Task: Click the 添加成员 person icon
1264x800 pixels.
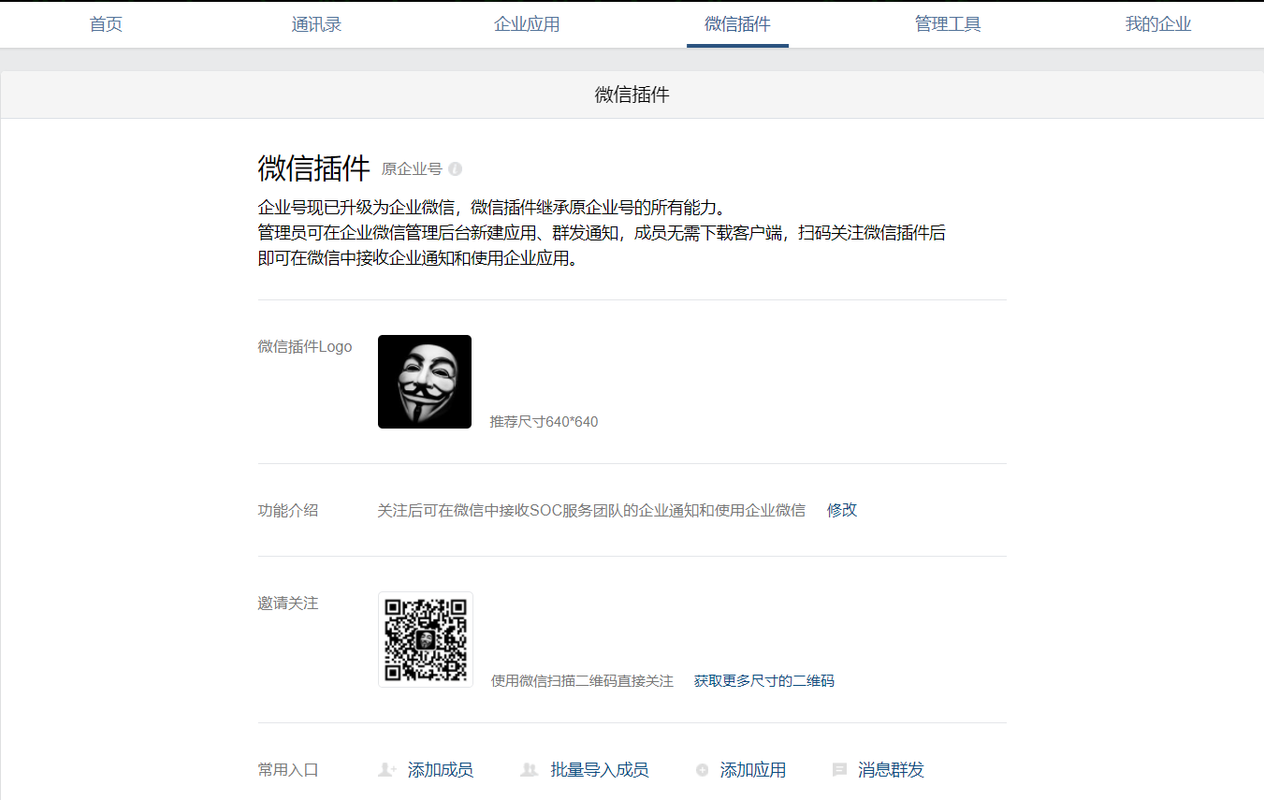Action: pyautogui.click(x=387, y=770)
